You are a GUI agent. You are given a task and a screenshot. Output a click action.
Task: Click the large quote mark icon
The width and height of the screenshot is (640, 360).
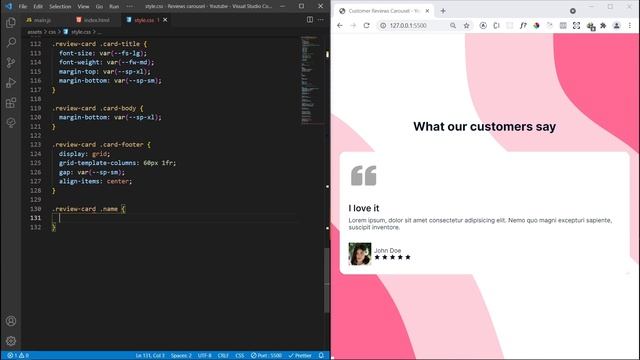click(x=363, y=176)
